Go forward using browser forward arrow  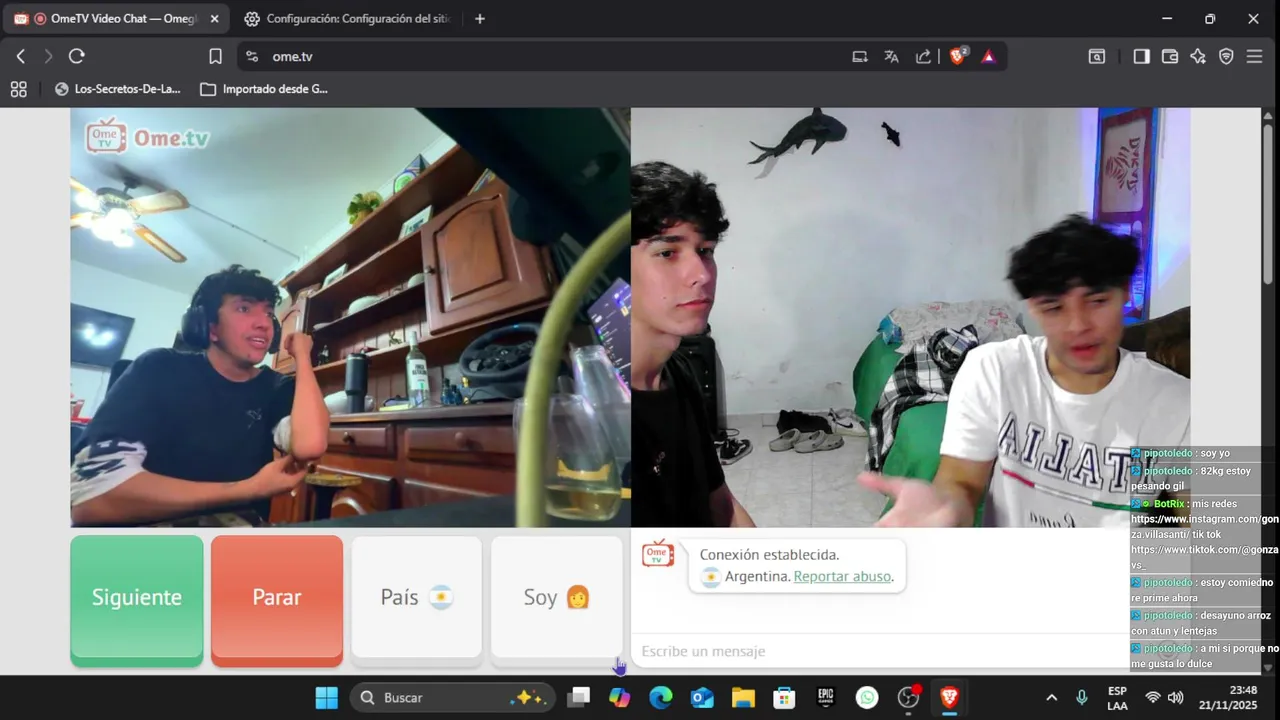click(48, 57)
